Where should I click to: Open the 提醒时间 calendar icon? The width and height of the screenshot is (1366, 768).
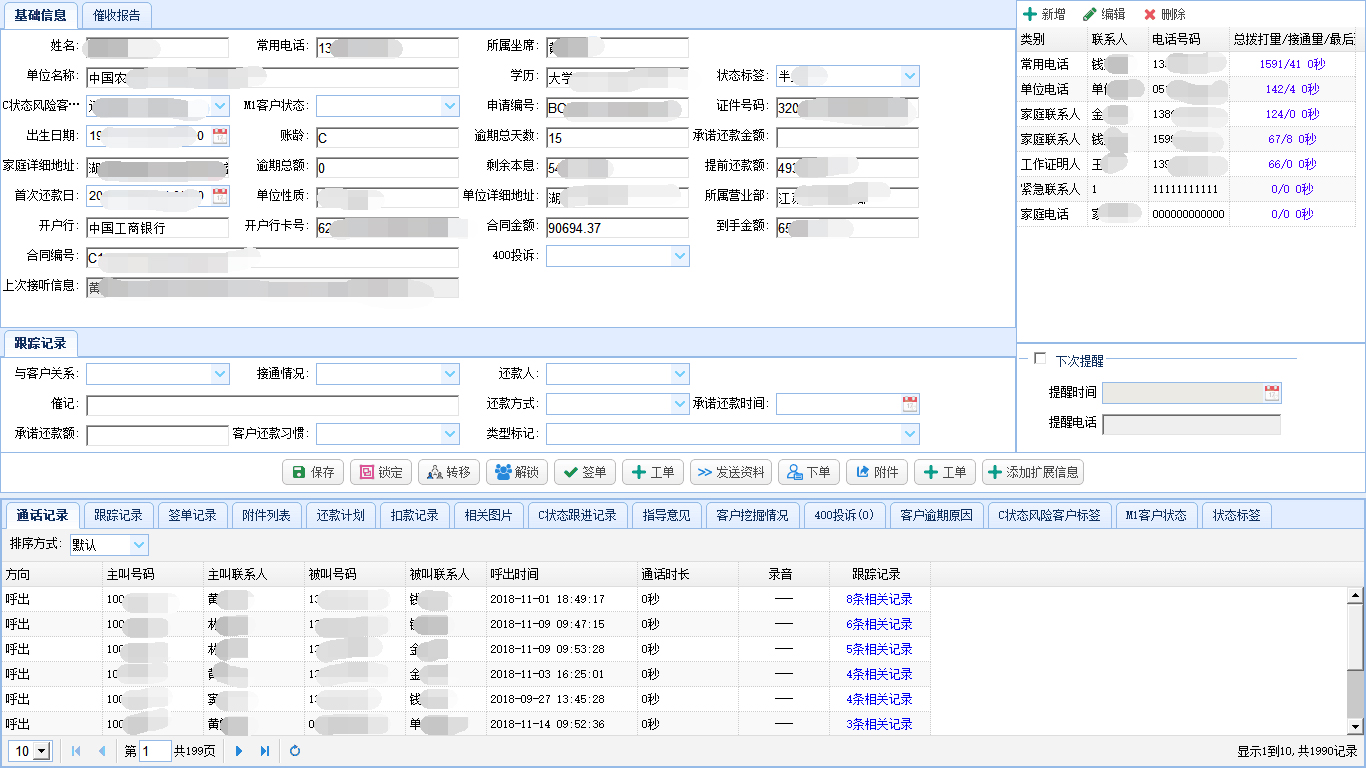pyautogui.click(x=1272, y=393)
